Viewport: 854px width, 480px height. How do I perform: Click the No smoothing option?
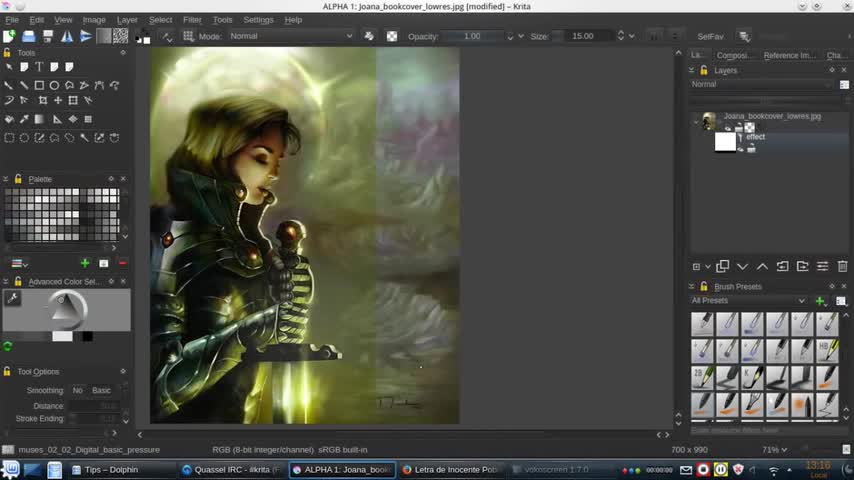pos(77,391)
